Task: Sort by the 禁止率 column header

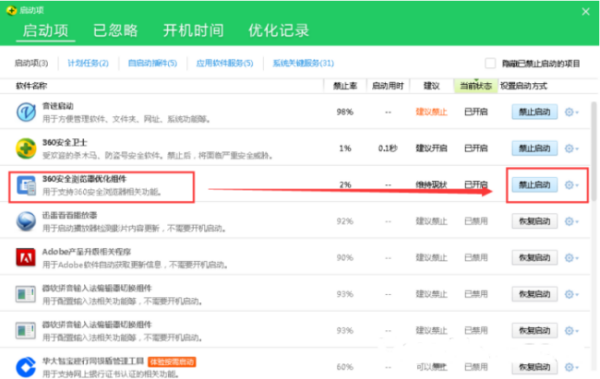Action: coord(345,86)
